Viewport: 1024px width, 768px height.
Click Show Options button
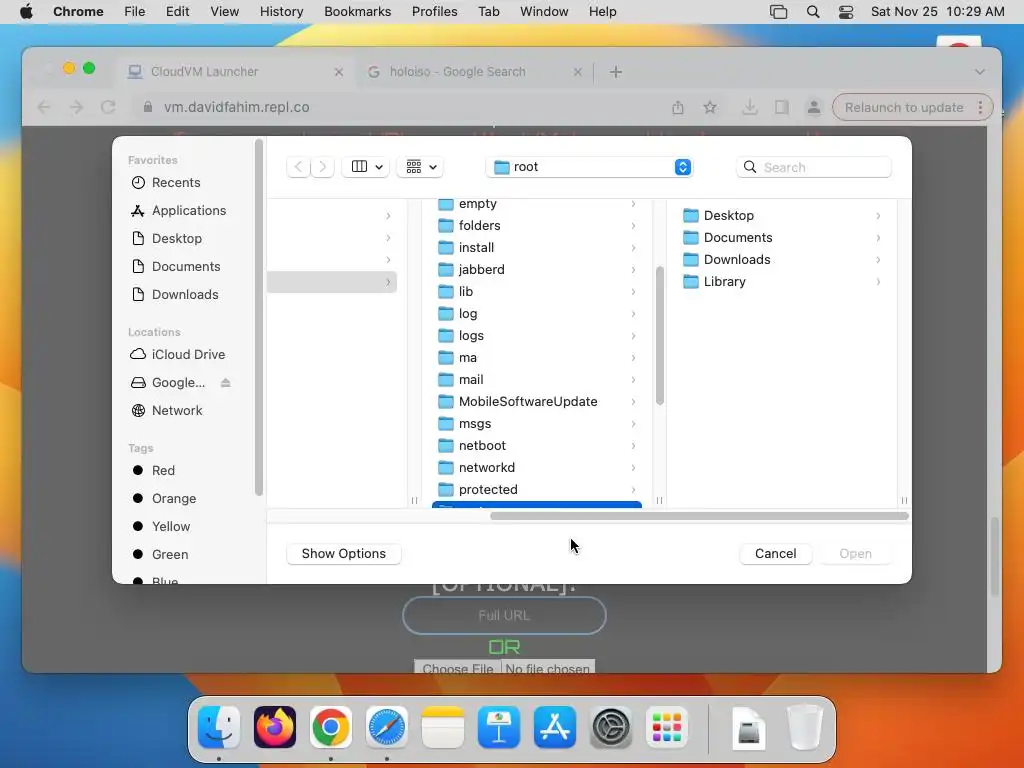pyautogui.click(x=344, y=554)
